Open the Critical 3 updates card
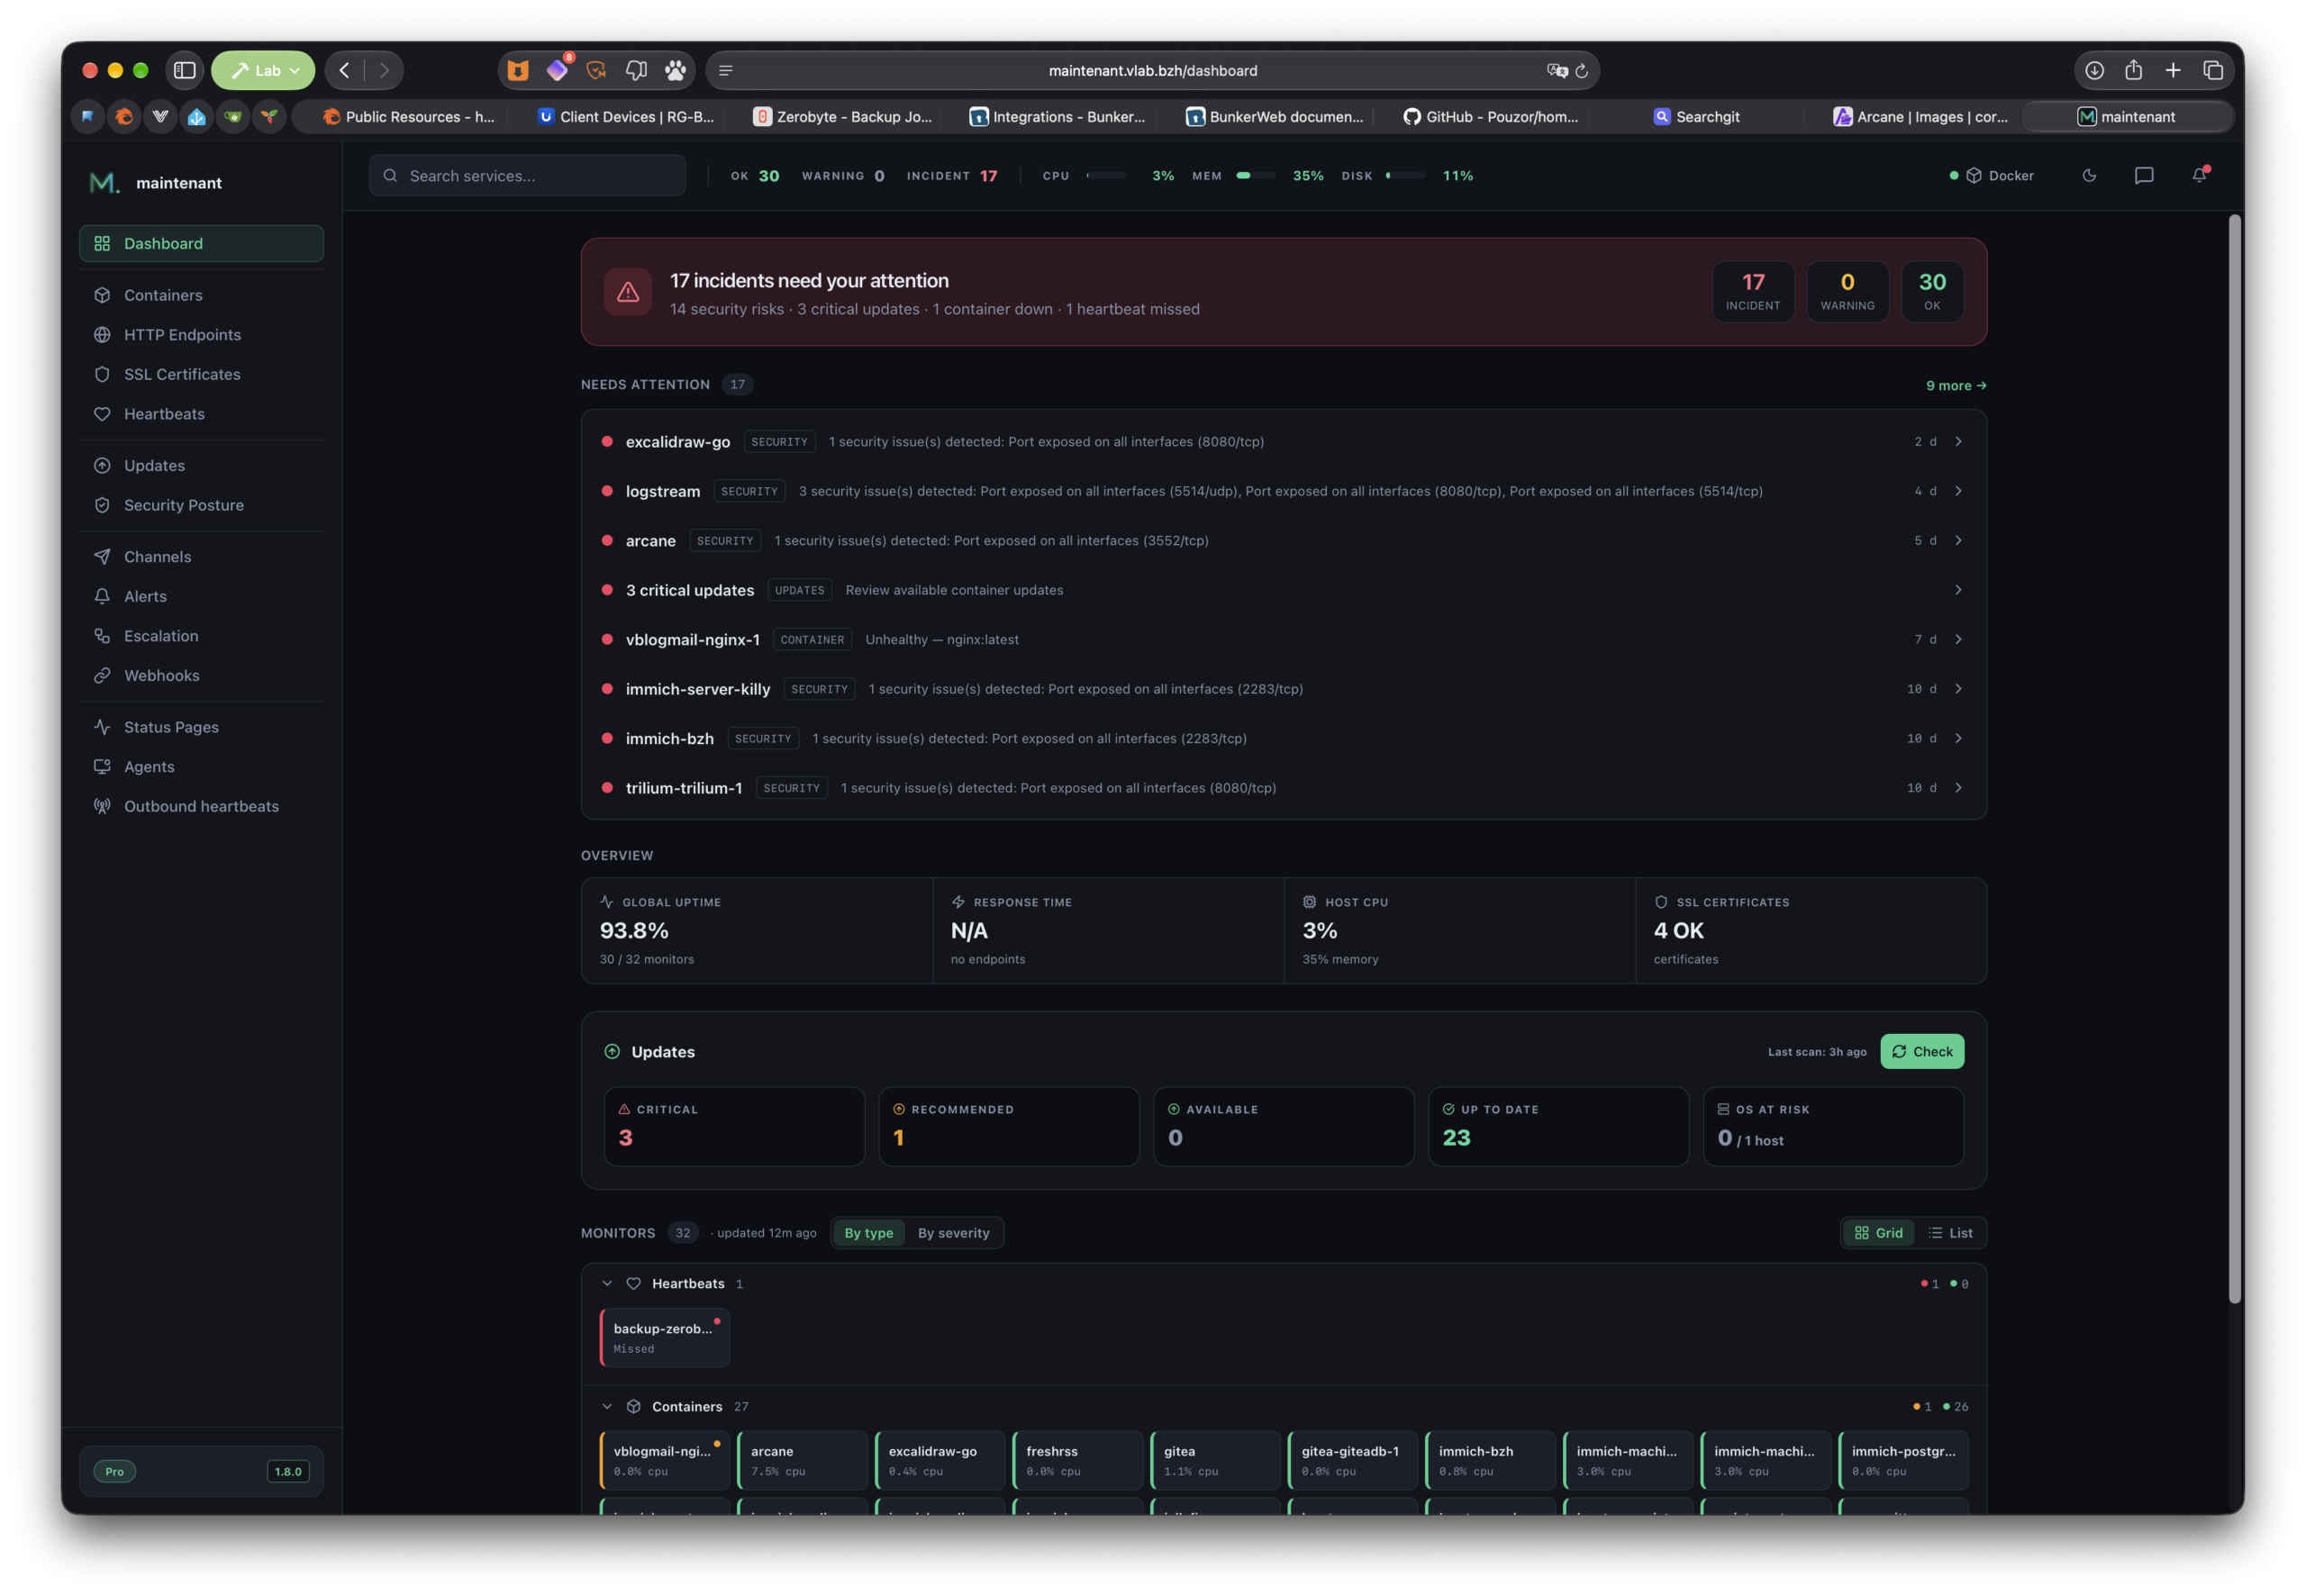 point(734,1125)
